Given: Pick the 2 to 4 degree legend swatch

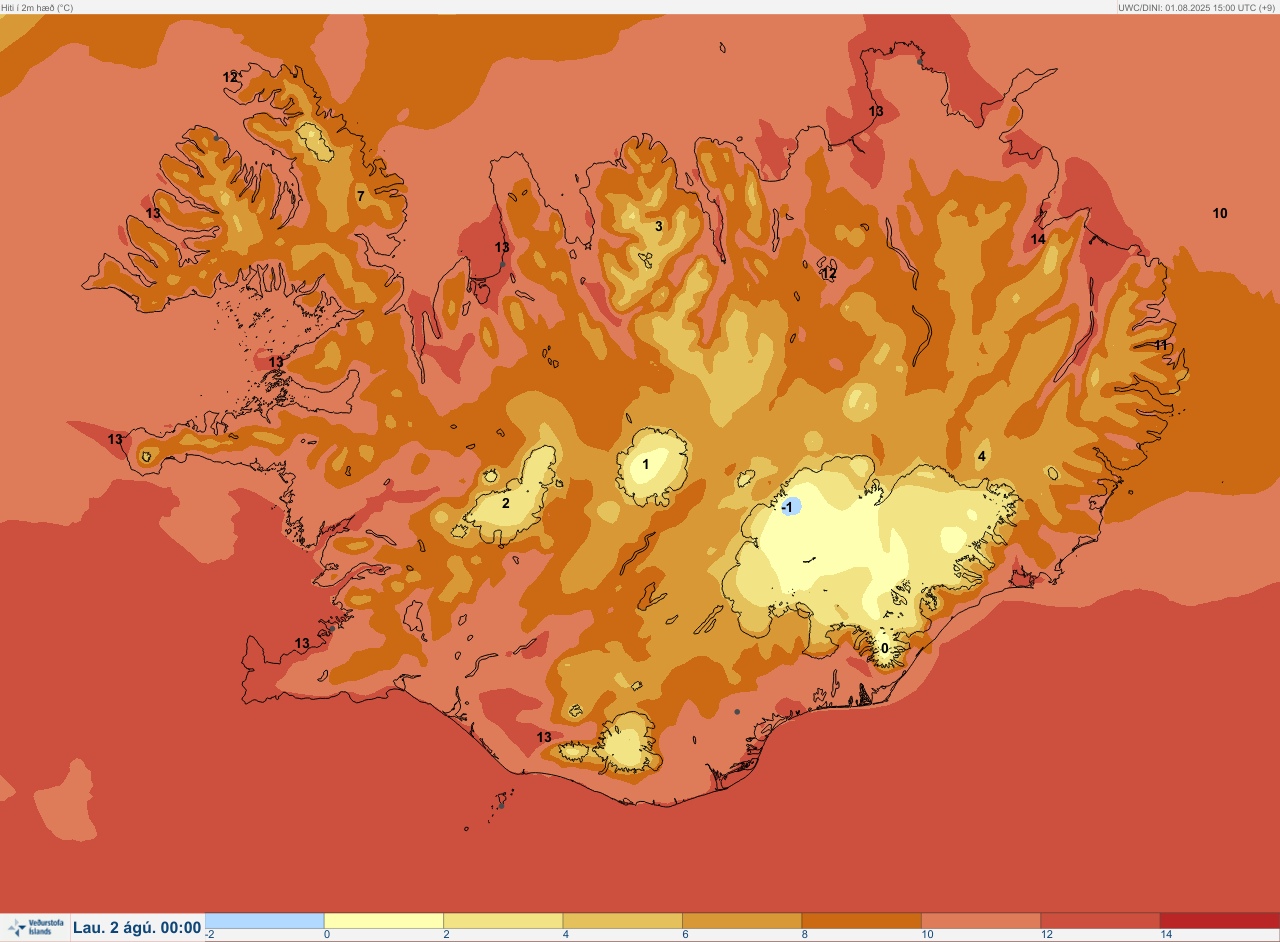Looking at the screenshot, I should (503, 920).
